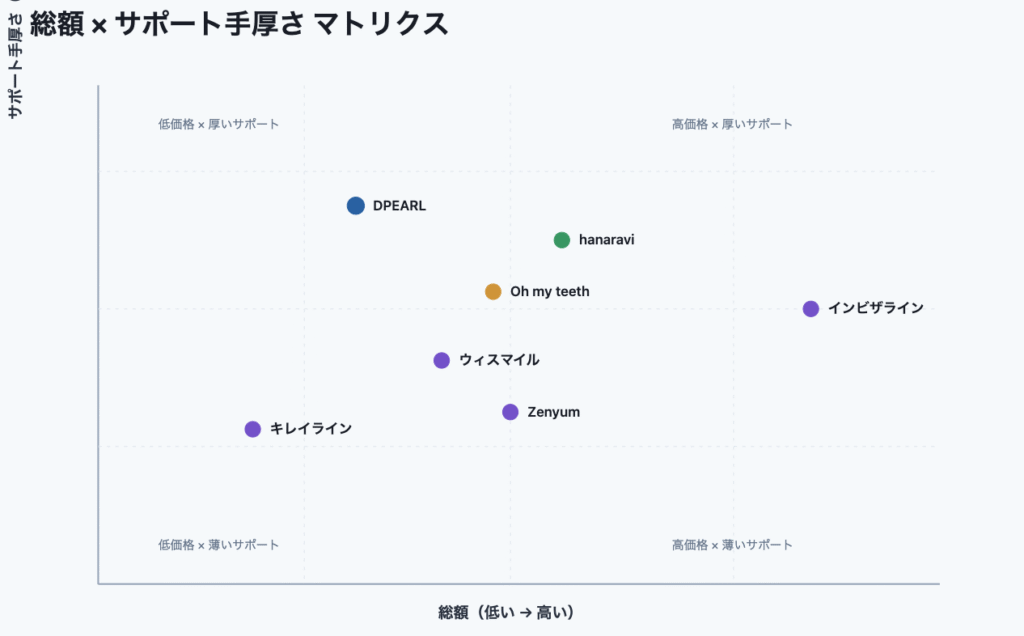Click the blue DPEARL data point

tap(356, 206)
